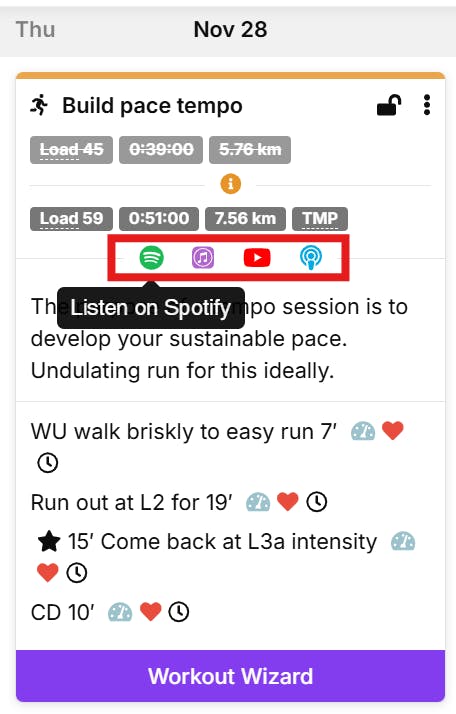Click the orange info circle icon
Image resolution: width=456 pixels, height=714 pixels.
[x=231, y=184]
